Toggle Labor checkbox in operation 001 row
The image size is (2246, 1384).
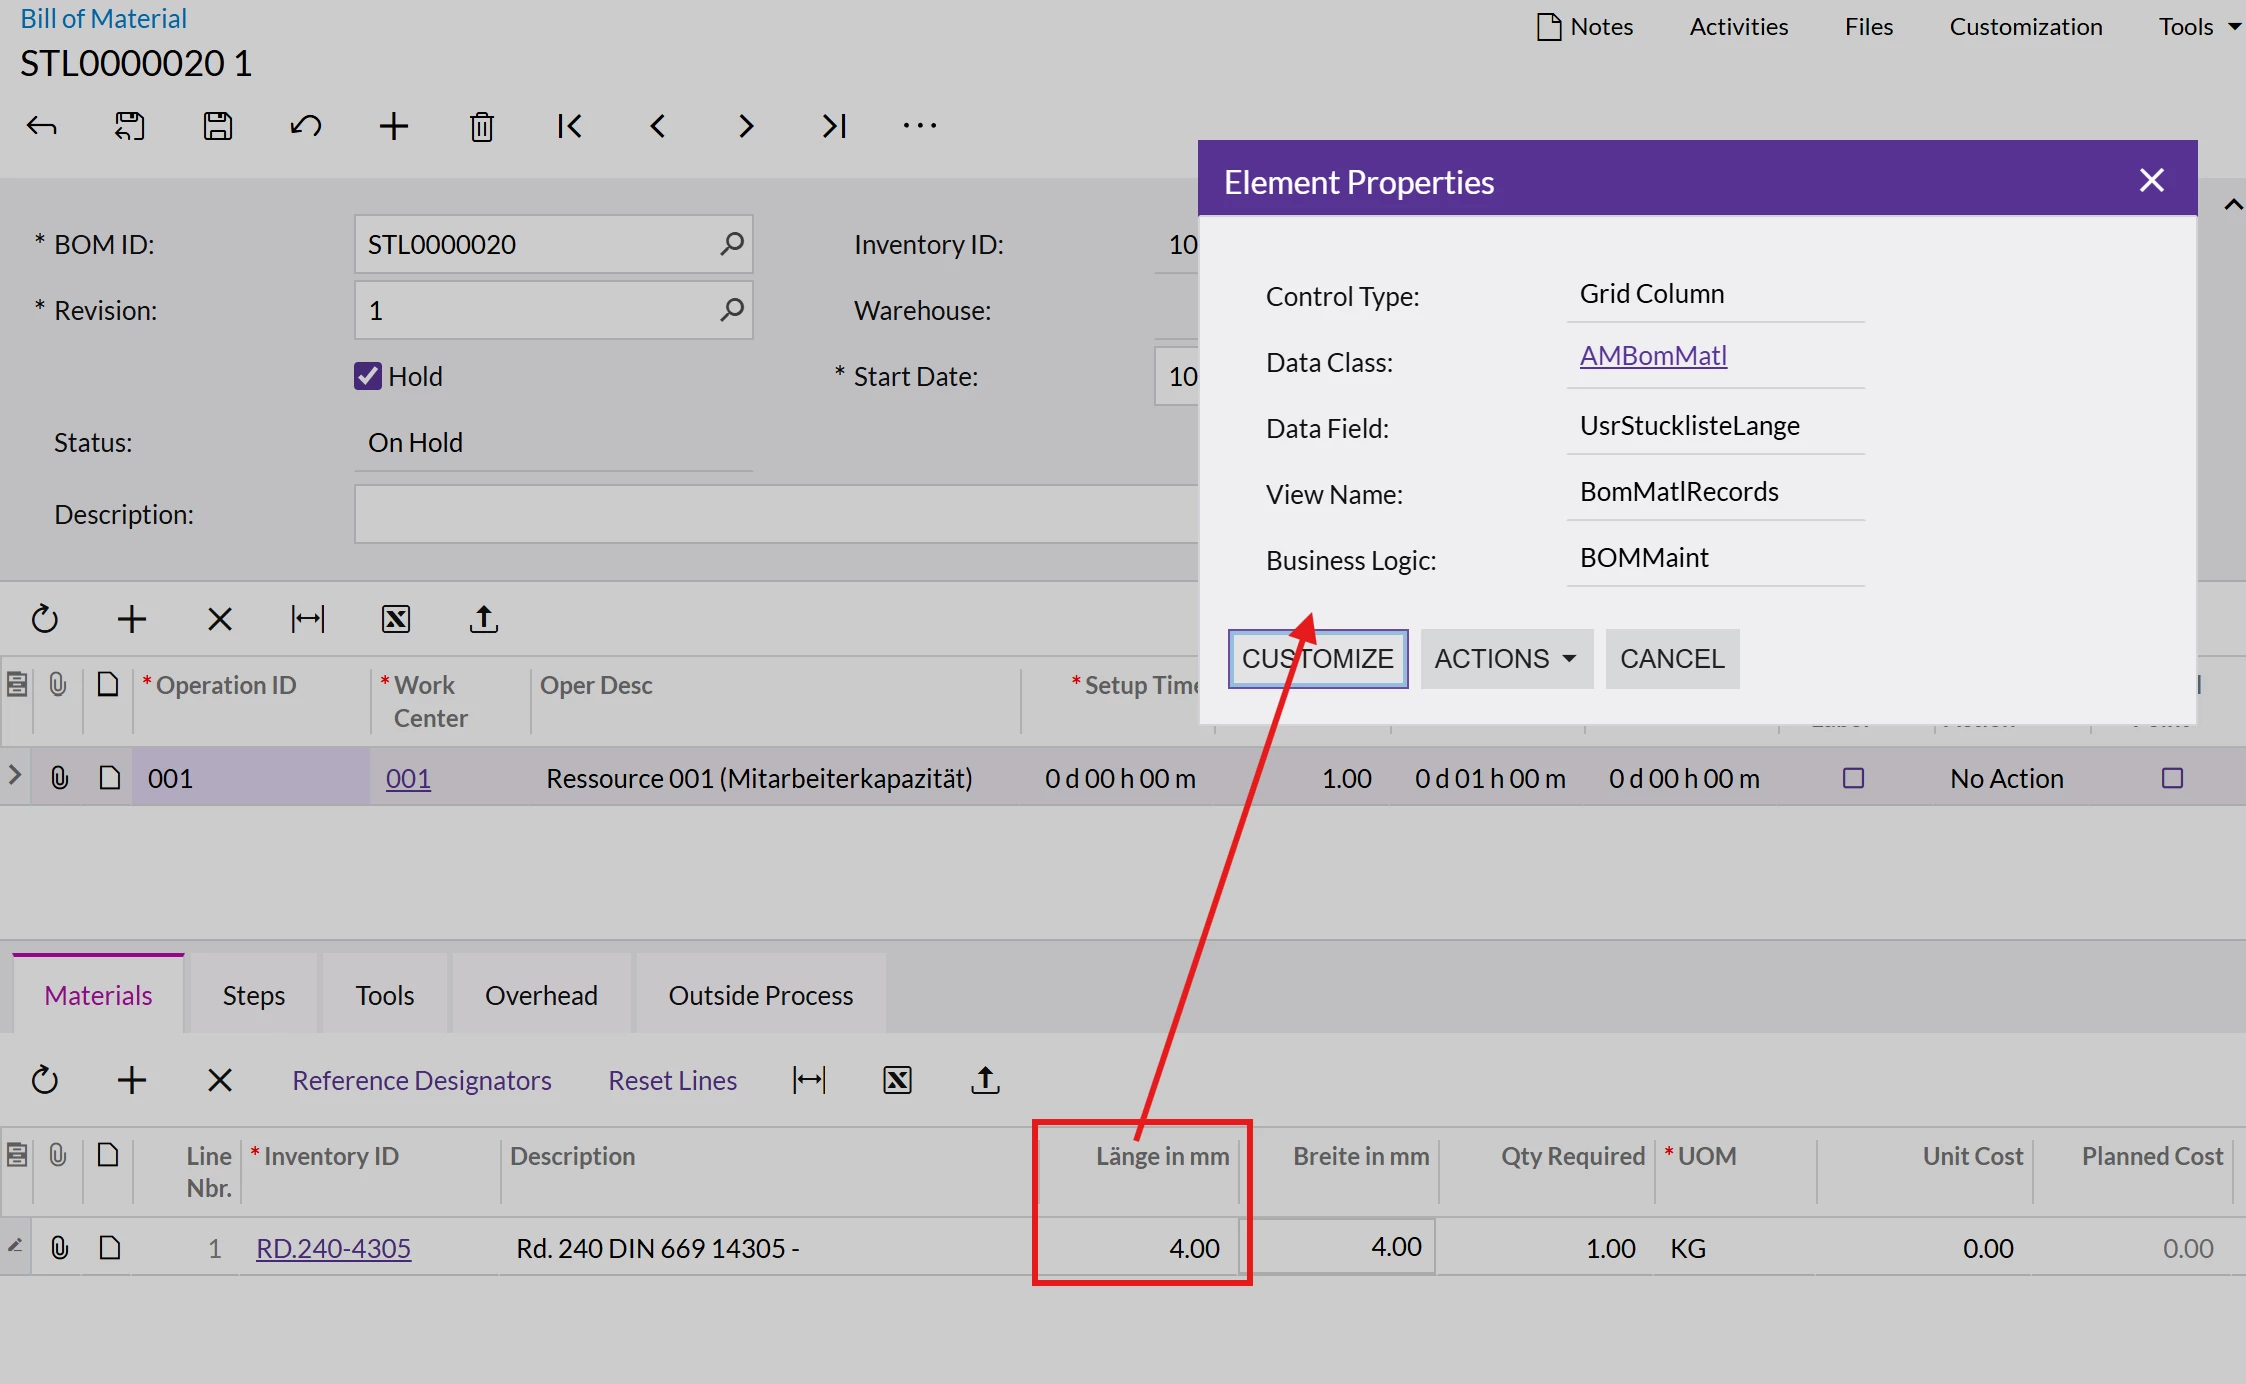pyautogui.click(x=1853, y=778)
